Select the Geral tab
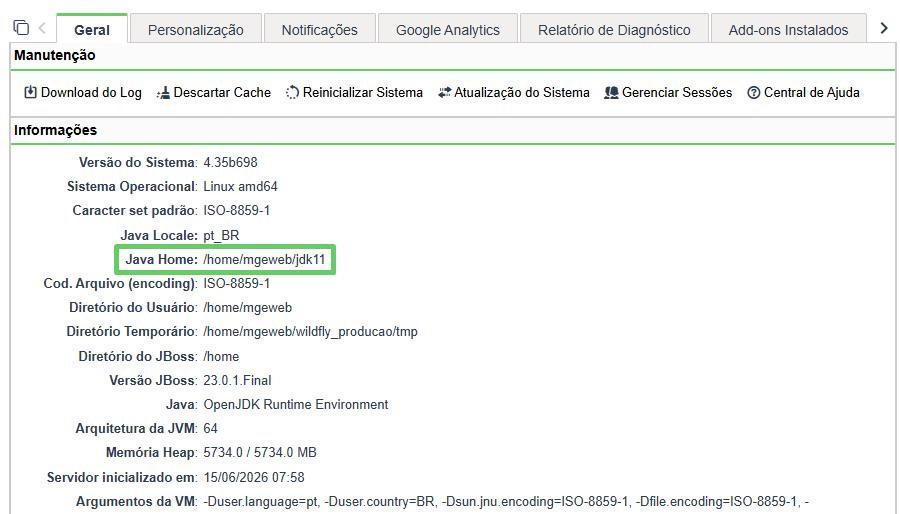The height and width of the screenshot is (514, 900). (92, 30)
